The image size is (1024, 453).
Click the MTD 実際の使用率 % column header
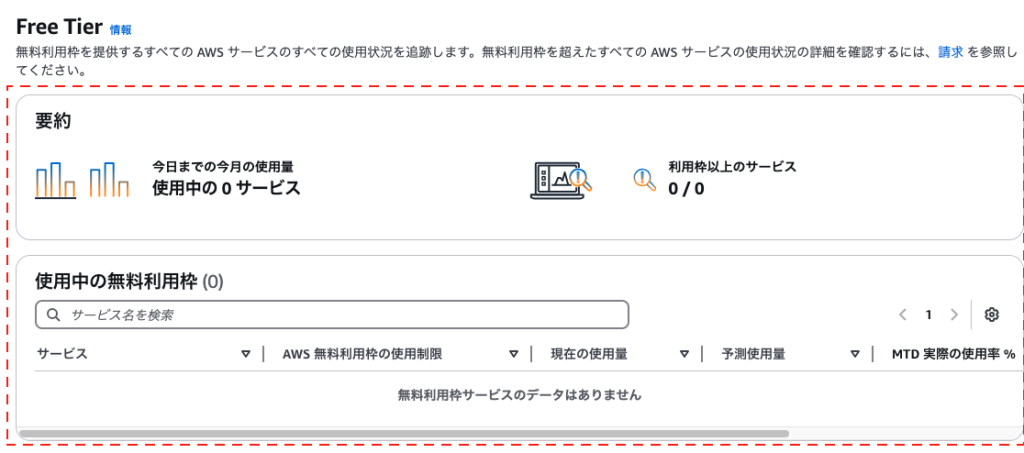click(x=953, y=354)
